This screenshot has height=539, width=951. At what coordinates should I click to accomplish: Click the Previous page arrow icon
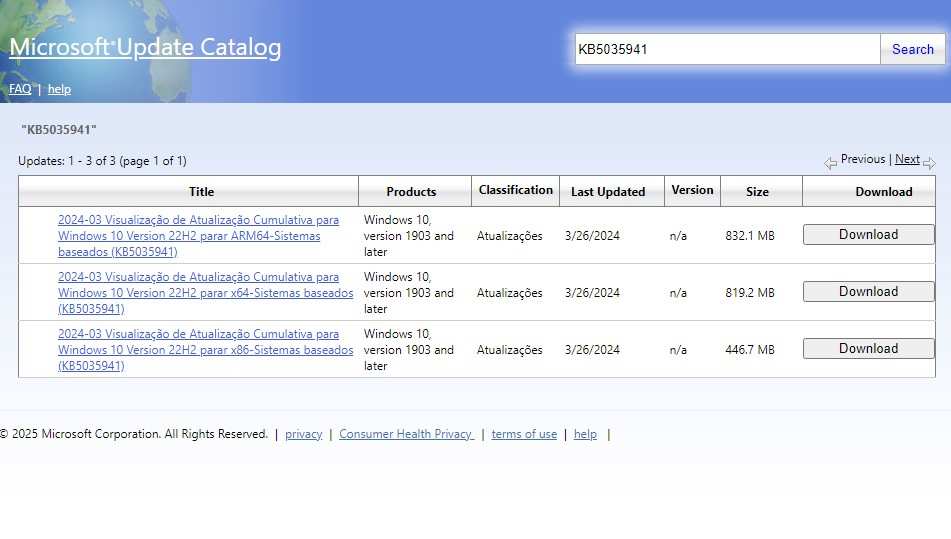click(x=830, y=163)
